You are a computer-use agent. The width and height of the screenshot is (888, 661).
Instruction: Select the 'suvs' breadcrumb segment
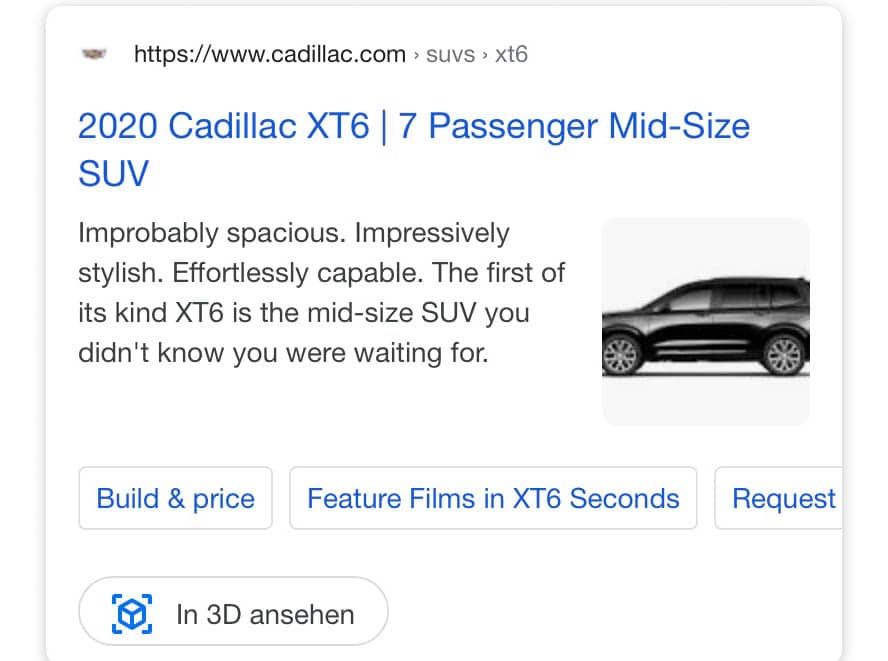[x=450, y=55]
